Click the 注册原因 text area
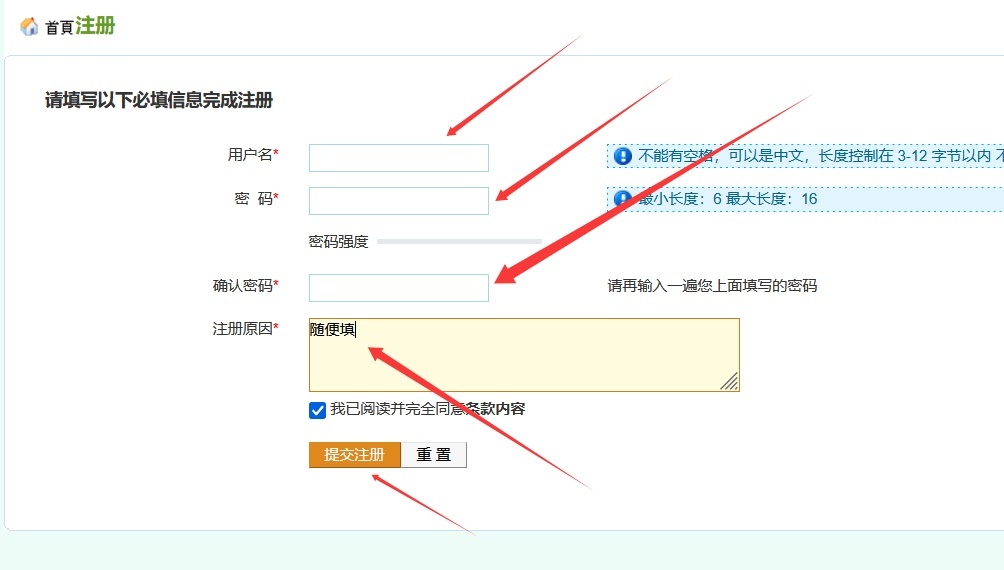The image size is (1004, 570). coord(523,355)
